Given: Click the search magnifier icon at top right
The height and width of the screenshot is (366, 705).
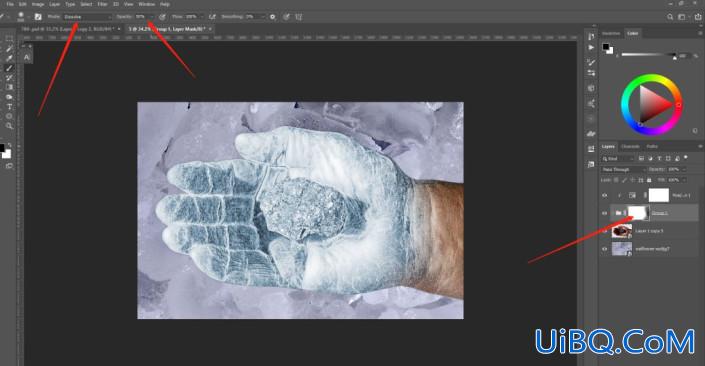Looking at the screenshot, I should click(x=670, y=17).
